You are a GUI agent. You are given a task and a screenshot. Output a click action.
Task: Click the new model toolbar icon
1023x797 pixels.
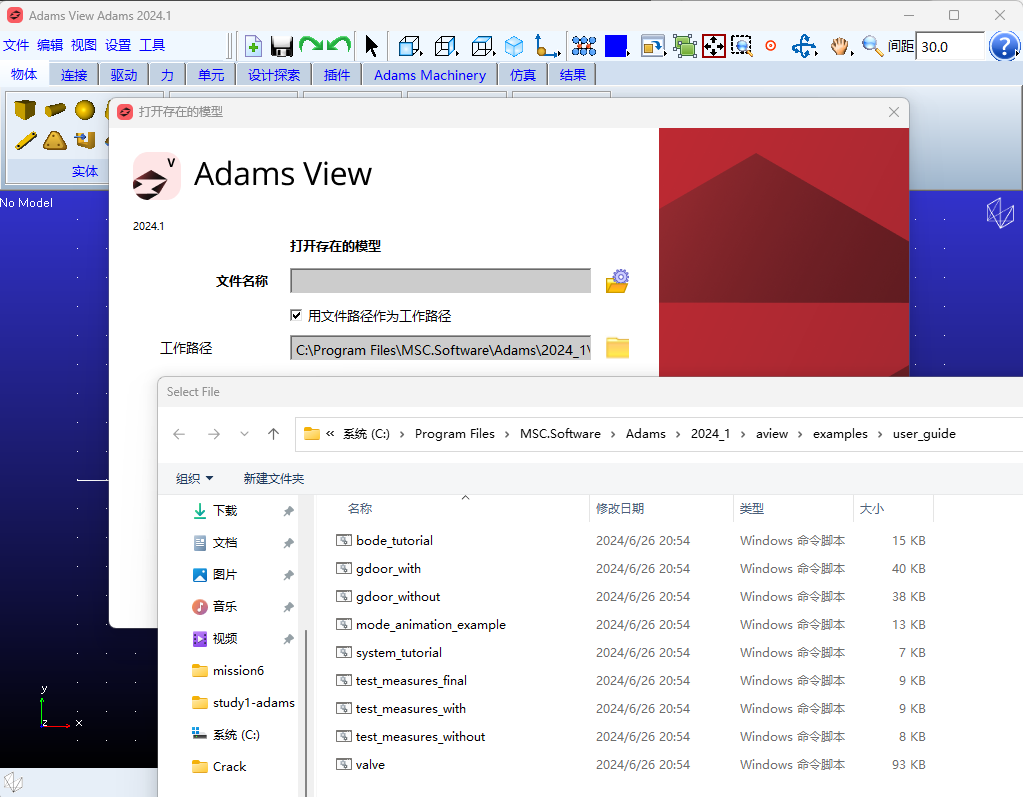tap(253, 46)
